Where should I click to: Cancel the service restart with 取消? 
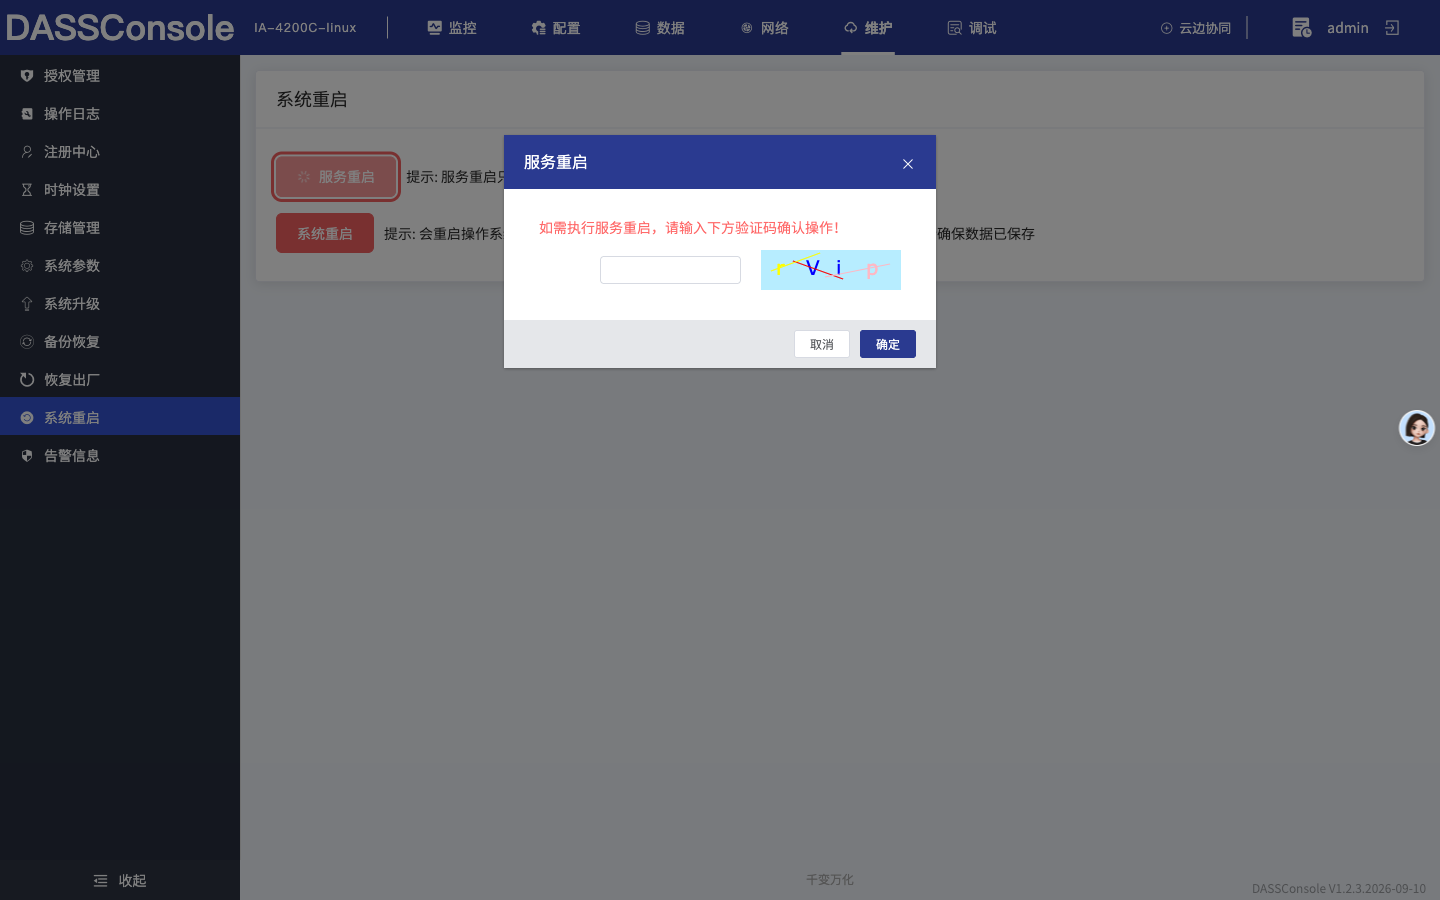(822, 344)
